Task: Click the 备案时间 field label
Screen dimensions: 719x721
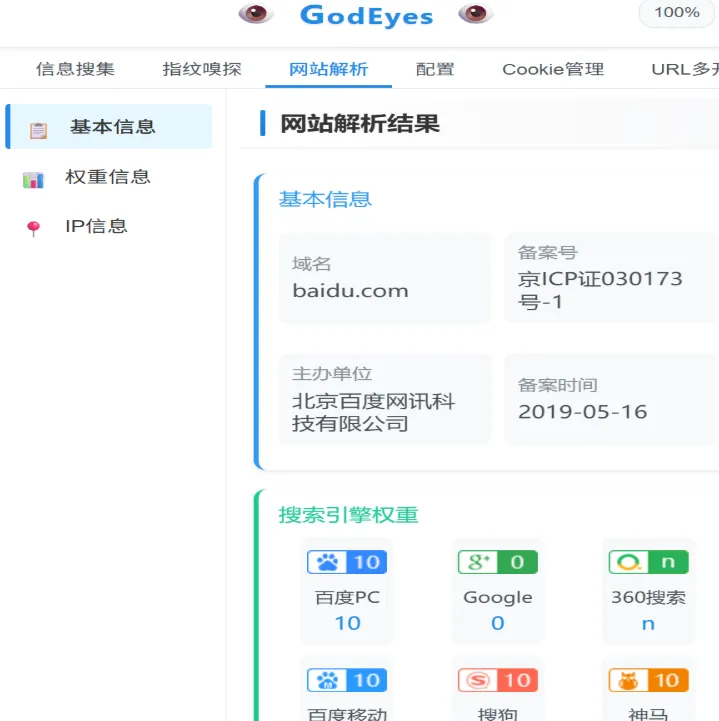Action: click(558, 385)
